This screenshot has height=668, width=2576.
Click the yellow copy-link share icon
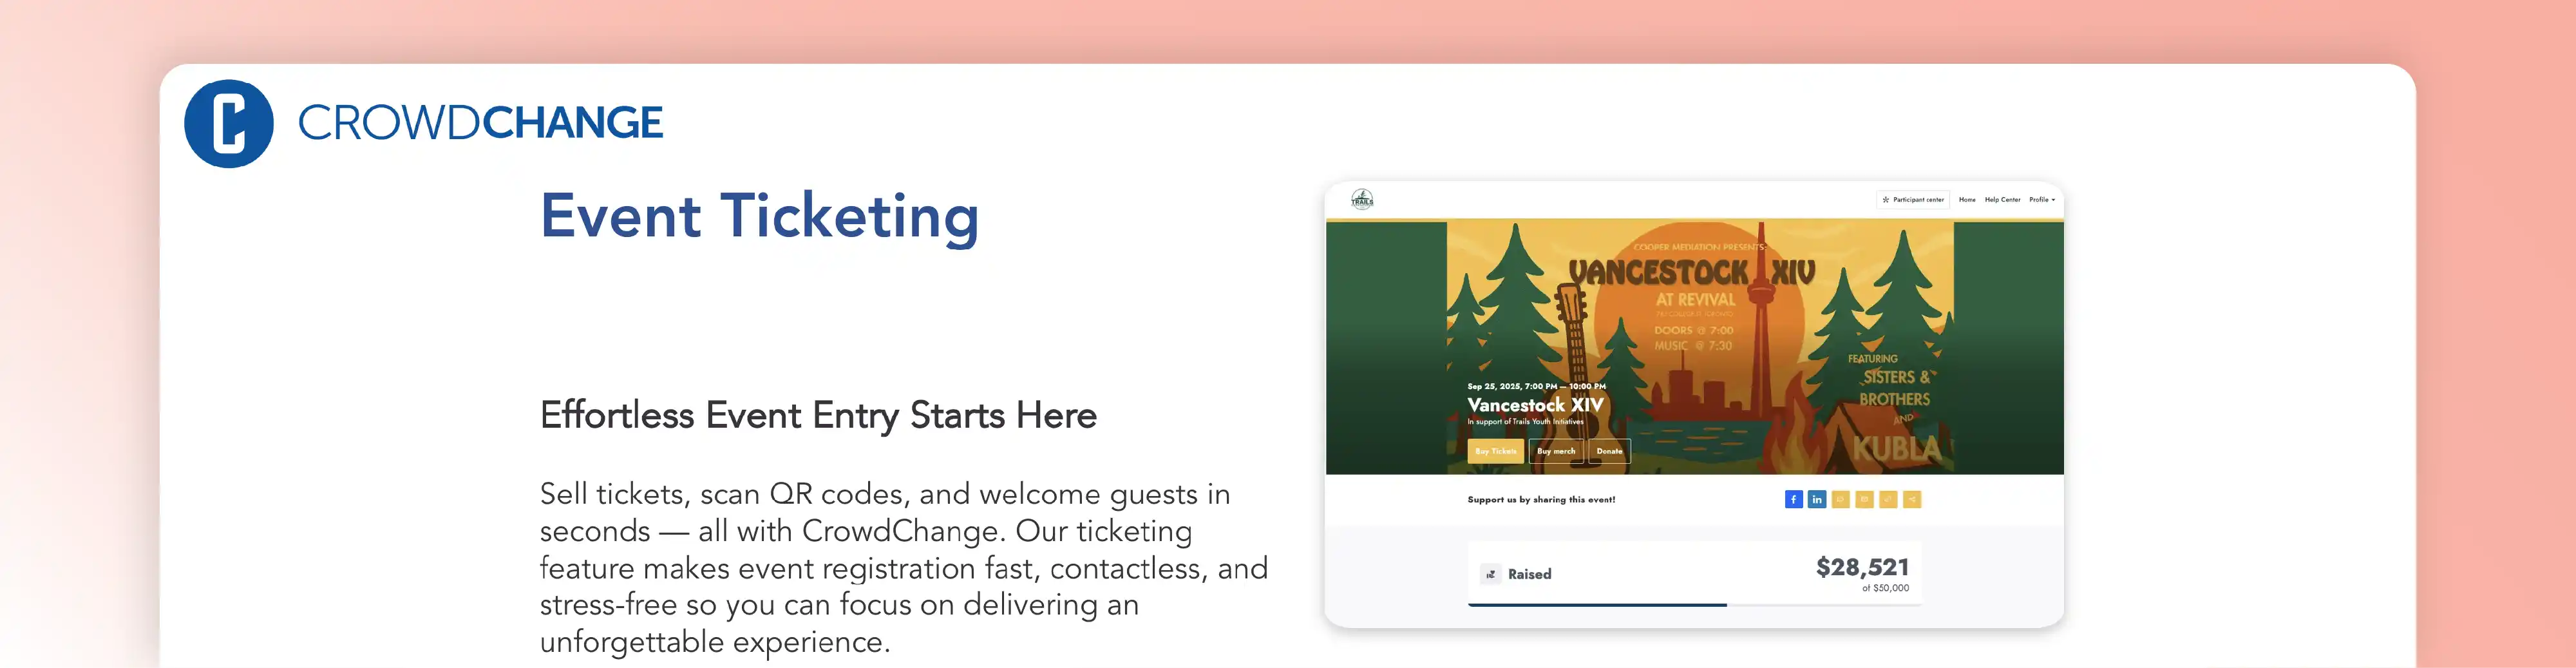(x=1888, y=499)
